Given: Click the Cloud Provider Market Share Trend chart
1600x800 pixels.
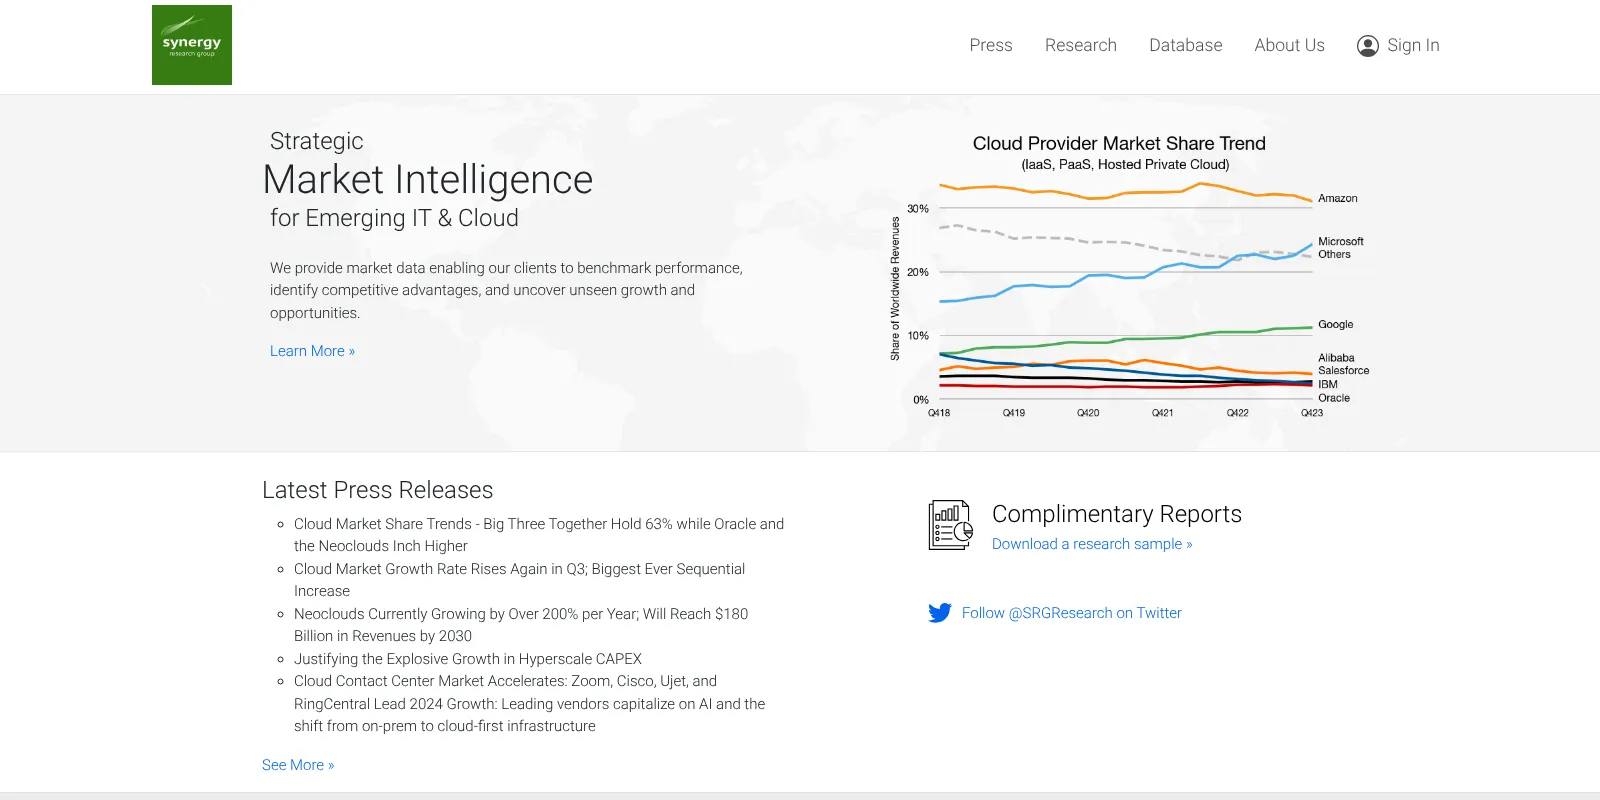Looking at the screenshot, I should pos(1128,276).
